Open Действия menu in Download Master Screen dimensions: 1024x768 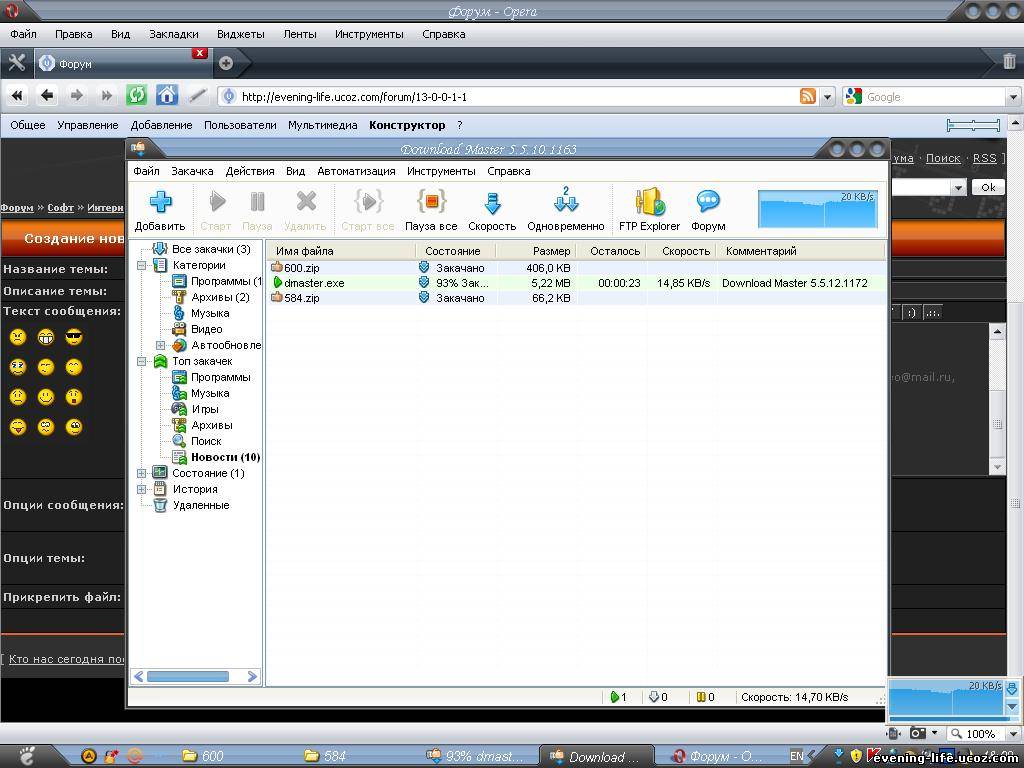[x=250, y=171]
